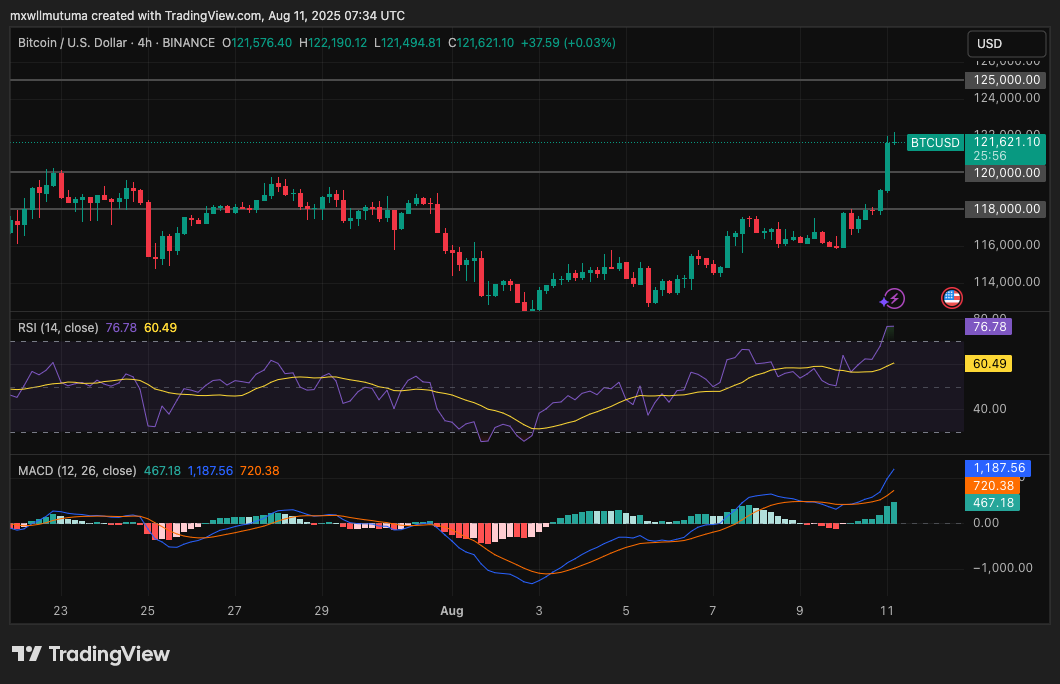Select the 120,000.00 horizontal line label
This screenshot has width=1060, height=684.
(1005, 173)
